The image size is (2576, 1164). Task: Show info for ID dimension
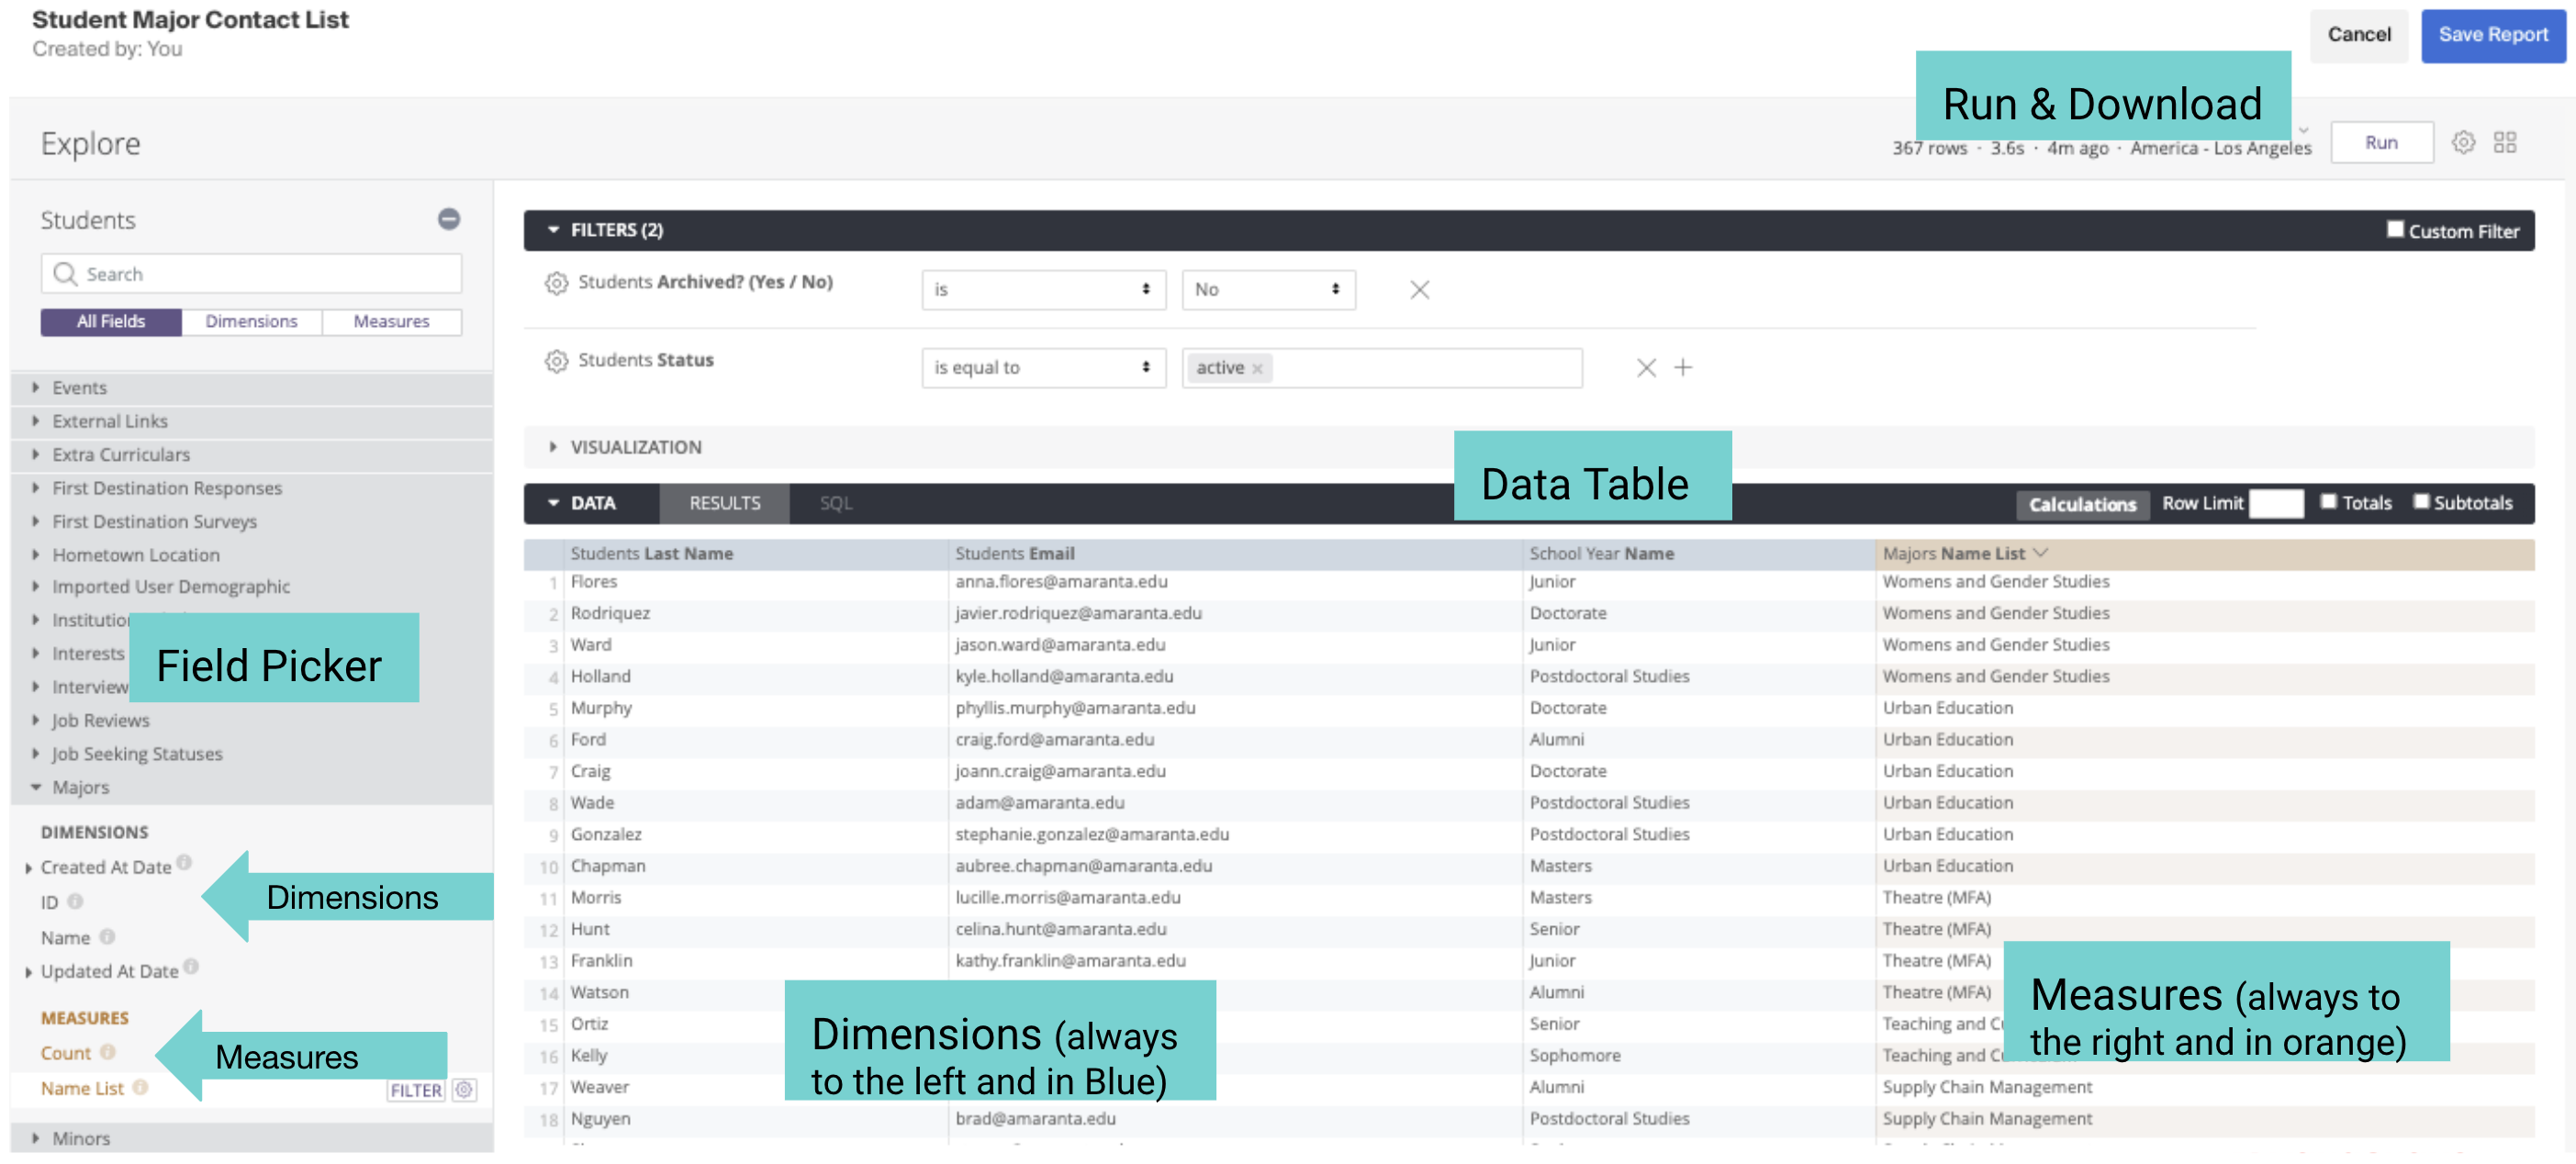(x=75, y=901)
